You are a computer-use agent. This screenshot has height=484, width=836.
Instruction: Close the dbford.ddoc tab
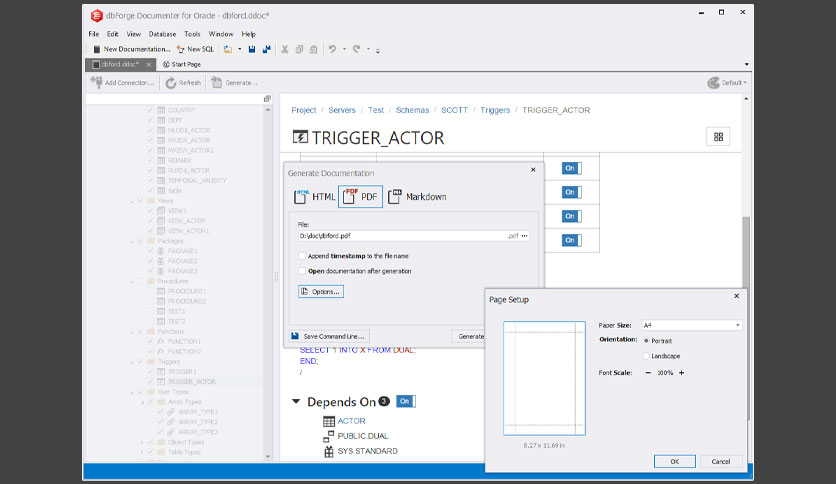(x=149, y=64)
